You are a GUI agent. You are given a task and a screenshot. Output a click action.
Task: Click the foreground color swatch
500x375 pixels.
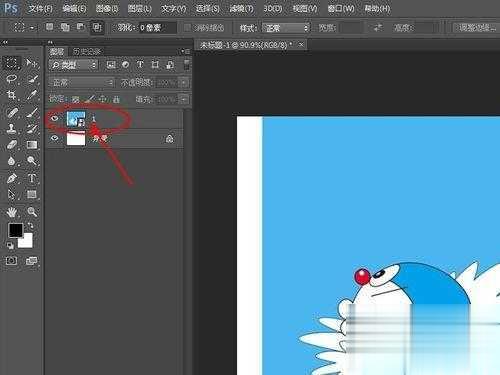pos(16,230)
